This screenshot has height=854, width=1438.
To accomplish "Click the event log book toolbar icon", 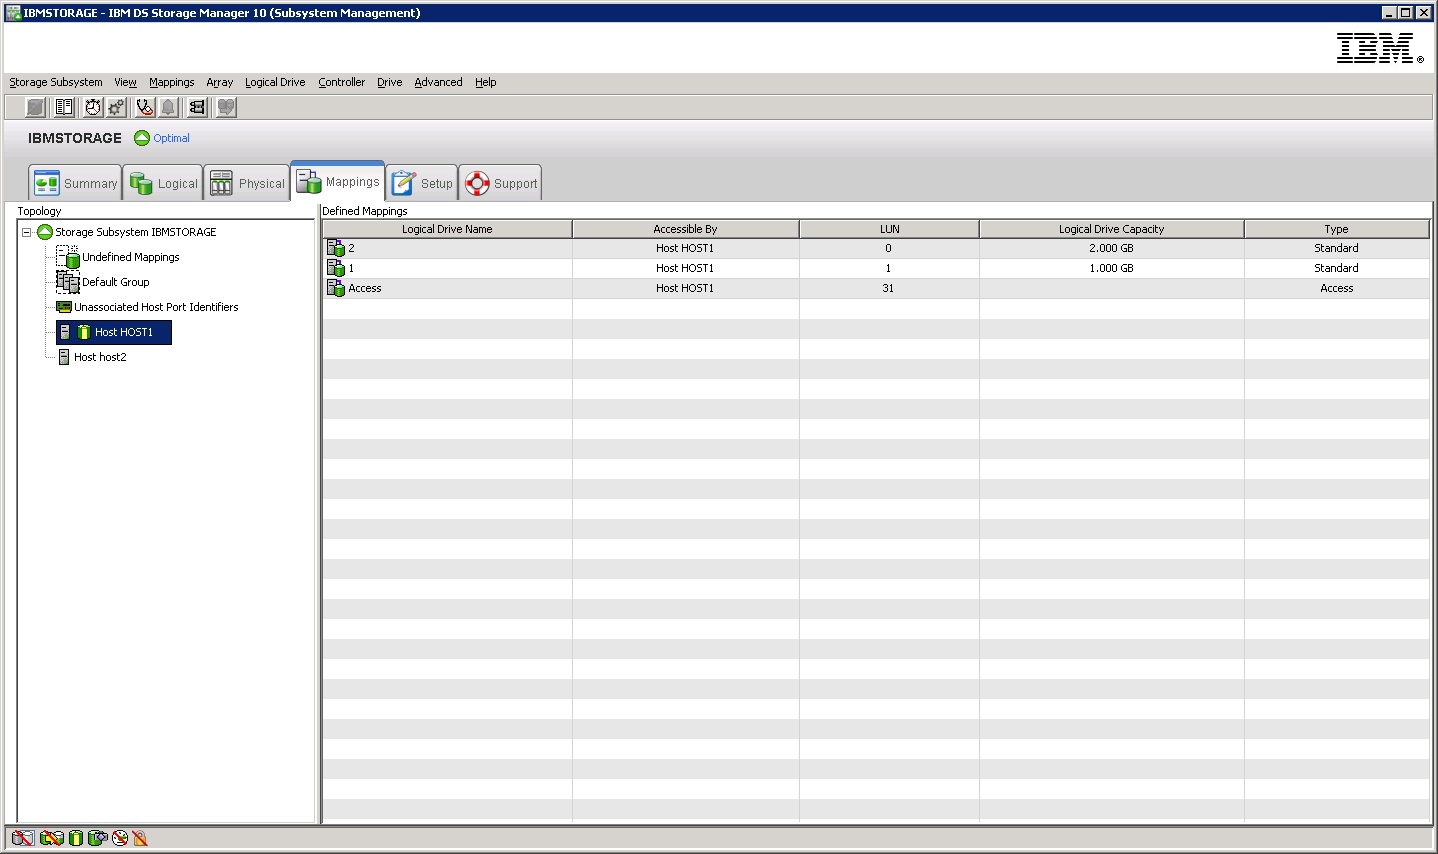I will pos(64,107).
